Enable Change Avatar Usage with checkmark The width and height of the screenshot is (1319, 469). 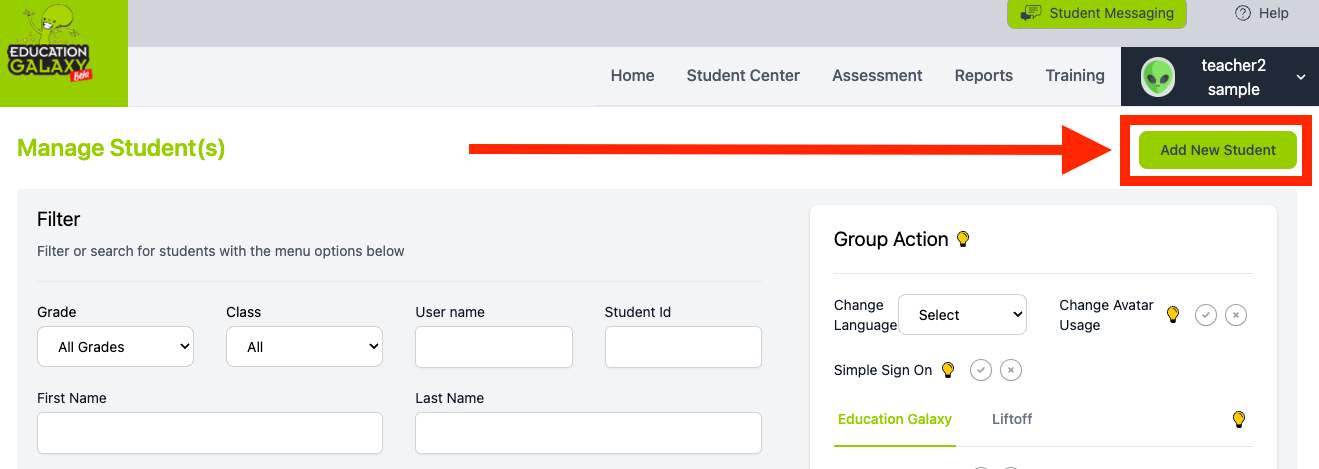(1206, 315)
